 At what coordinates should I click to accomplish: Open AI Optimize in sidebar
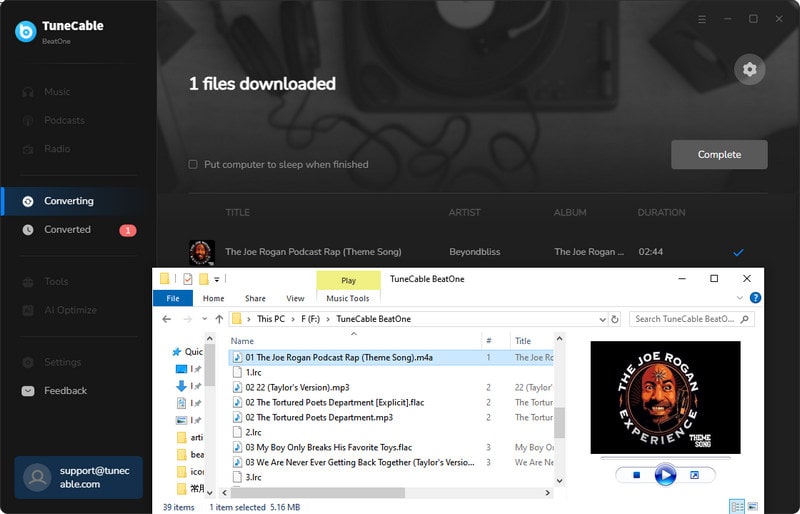click(x=70, y=310)
